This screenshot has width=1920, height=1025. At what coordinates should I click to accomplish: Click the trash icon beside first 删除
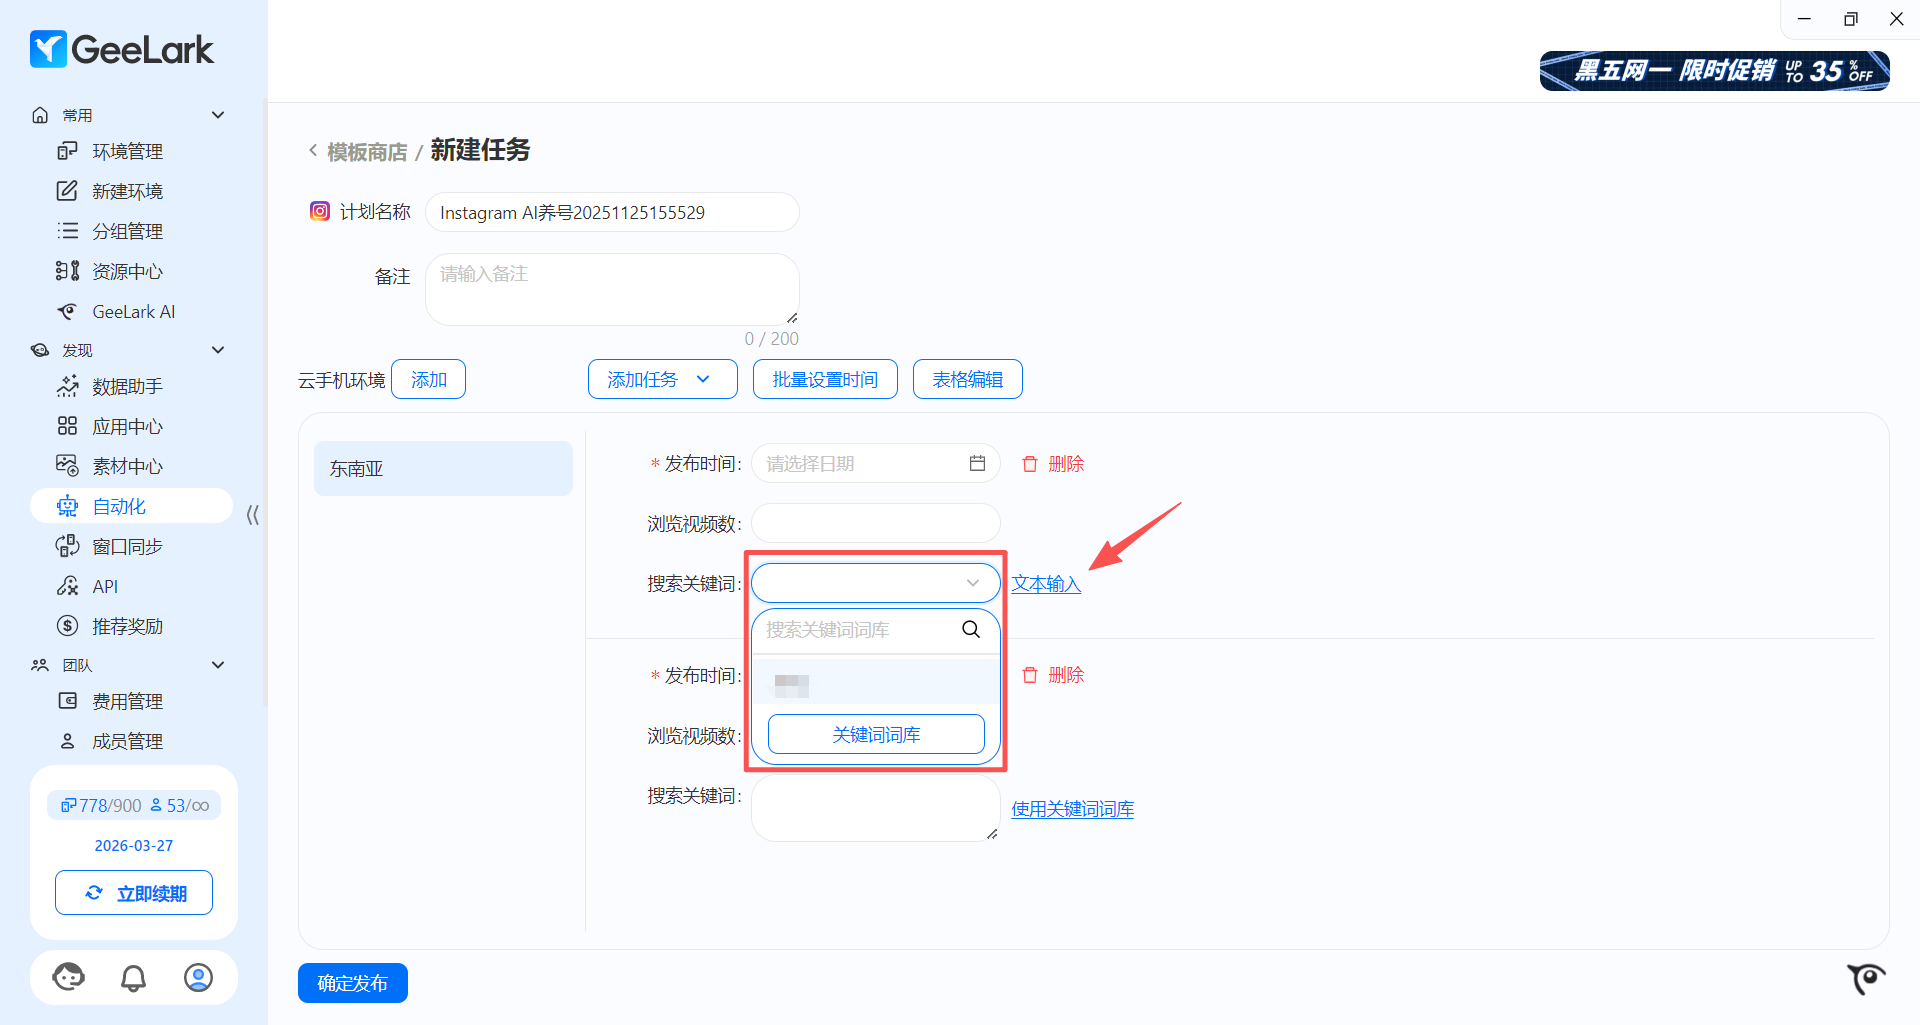1030,463
